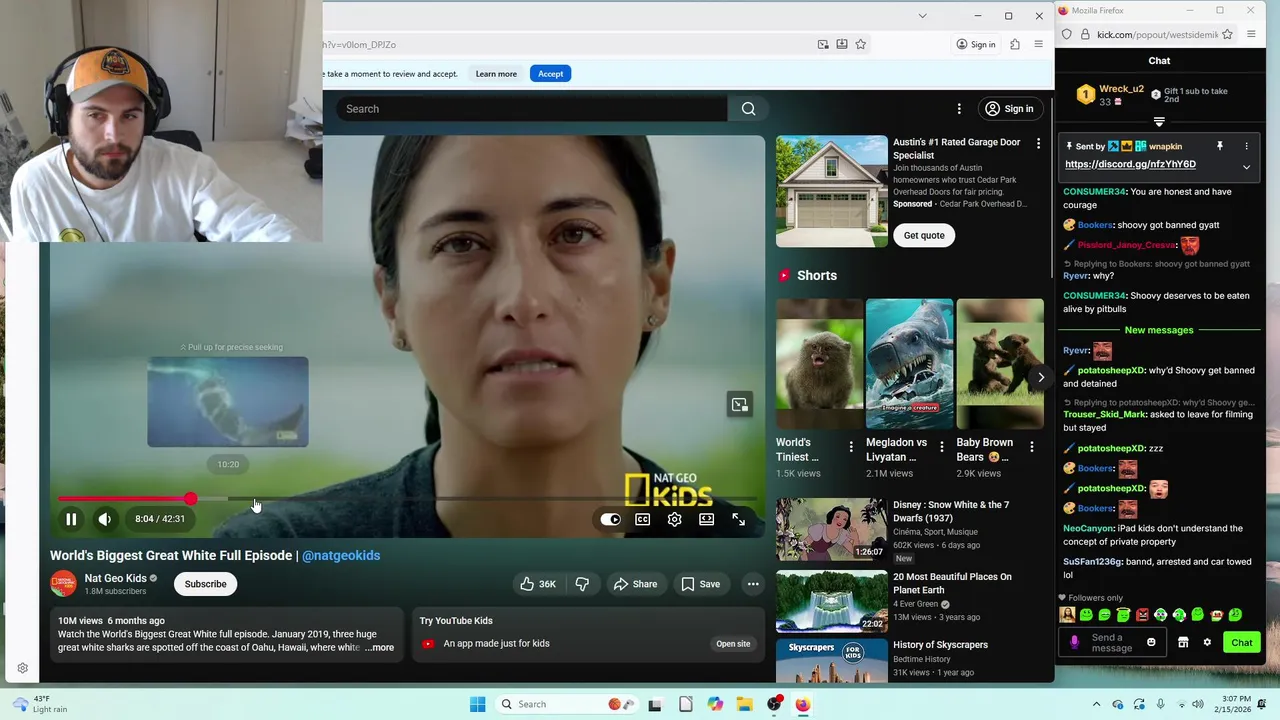Image resolution: width=1280 pixels, height=720 pixels.
Task: Subscribe to Nat Geo Kids
Action: 205,584
